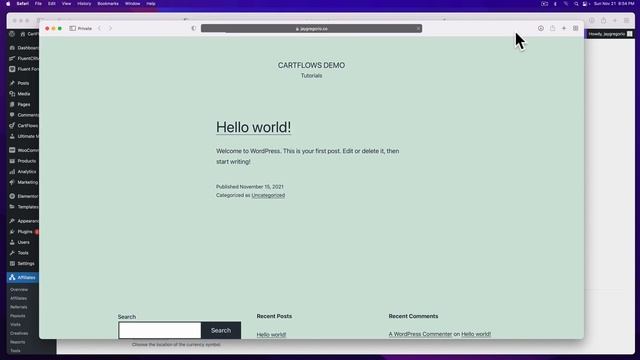This screenshot has height=360, width=640.
Task: Click the Elementor icon in sidebar
Action: tap(12, 196)
